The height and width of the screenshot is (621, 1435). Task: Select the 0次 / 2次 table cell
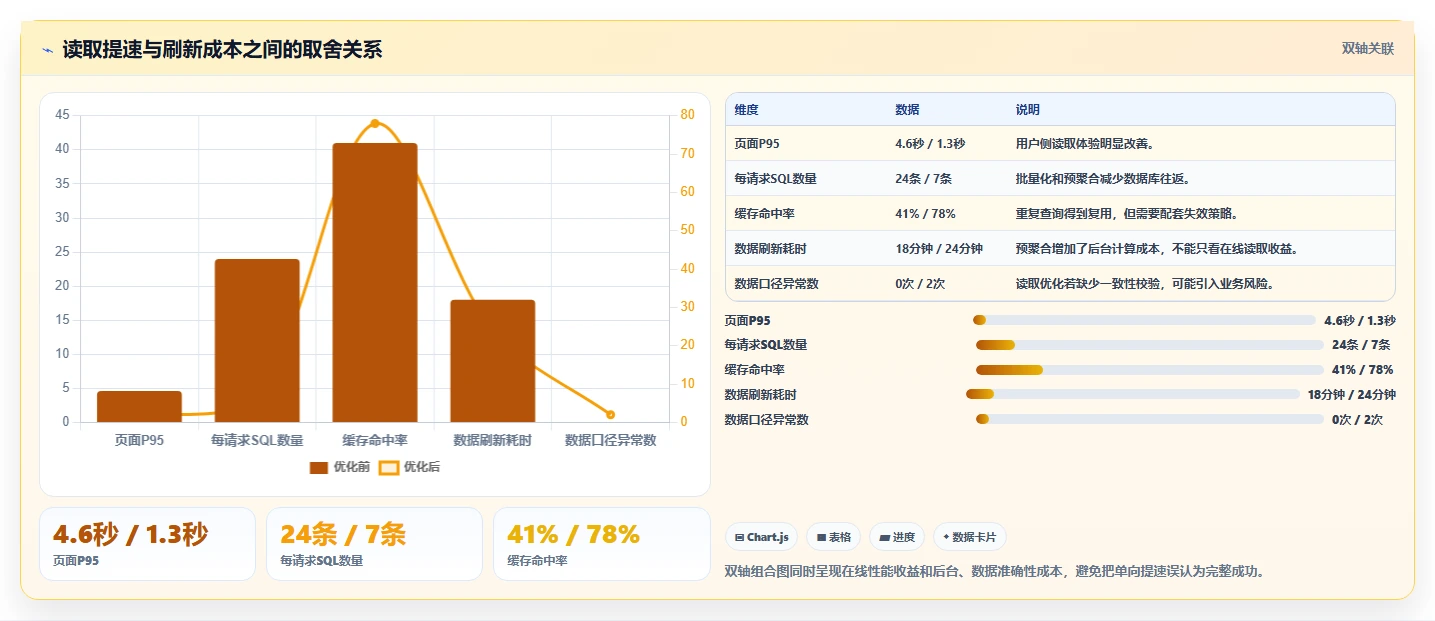pos(920,284)
